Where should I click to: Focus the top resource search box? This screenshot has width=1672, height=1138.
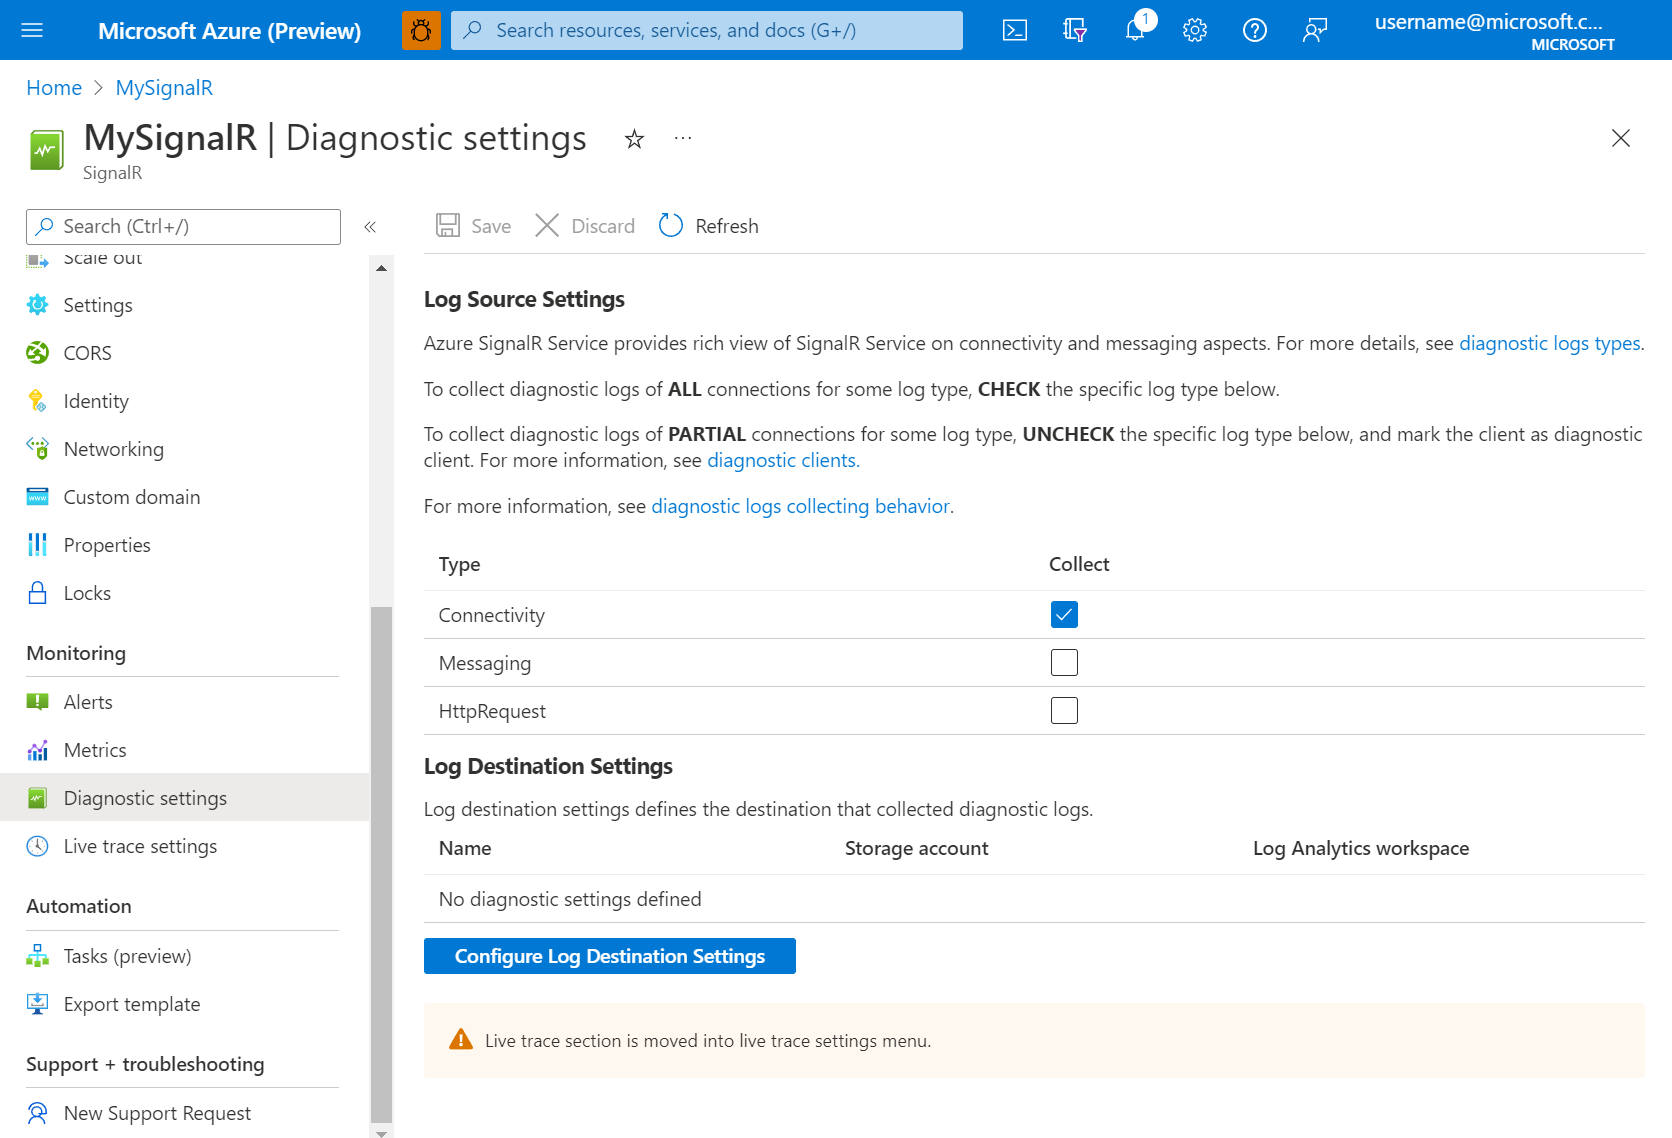pyautogui.click(x=706, y=30)
